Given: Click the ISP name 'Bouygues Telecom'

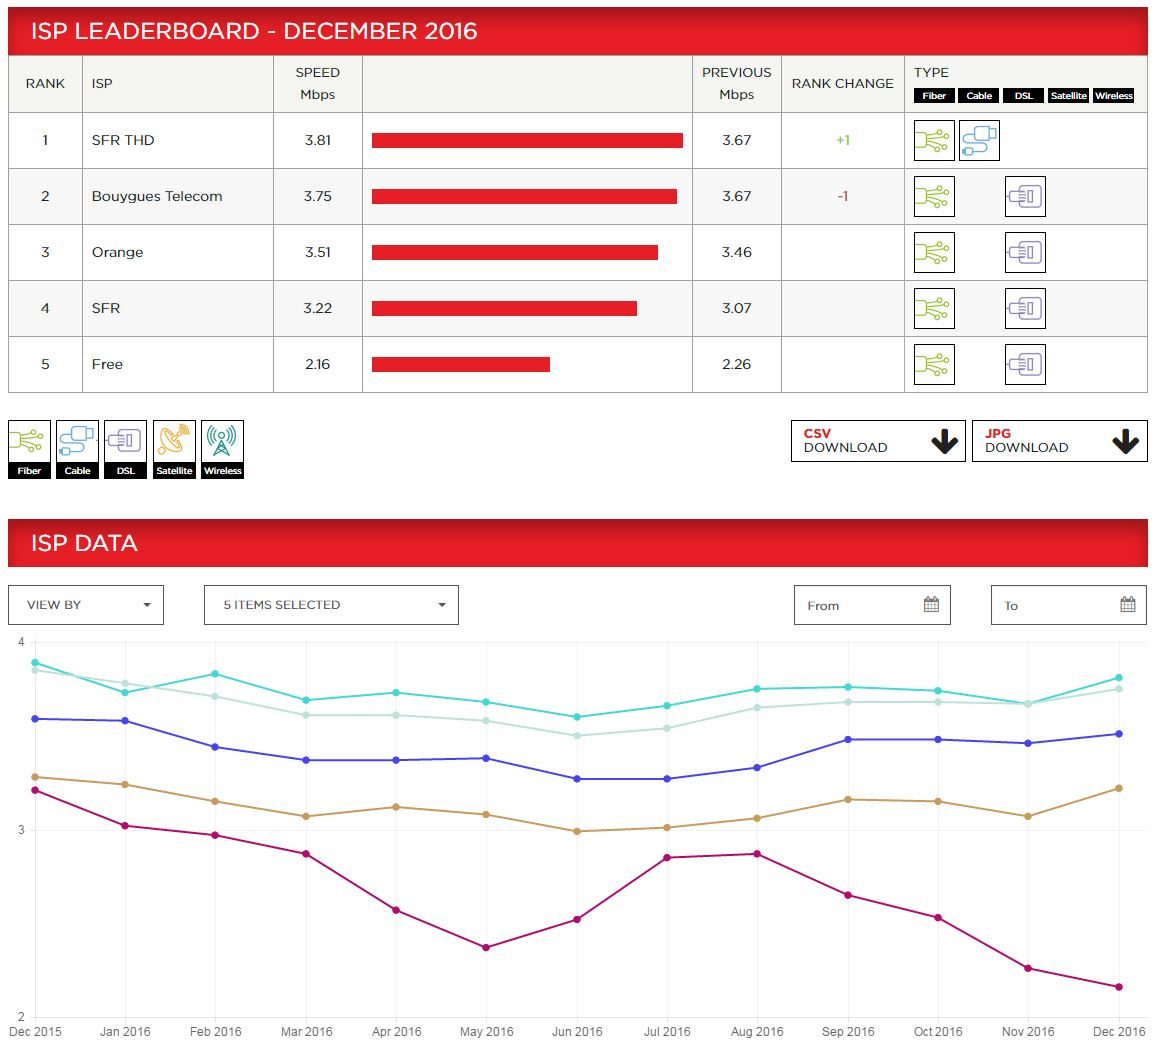Looking at the screenshot, I should click(157, 196).
